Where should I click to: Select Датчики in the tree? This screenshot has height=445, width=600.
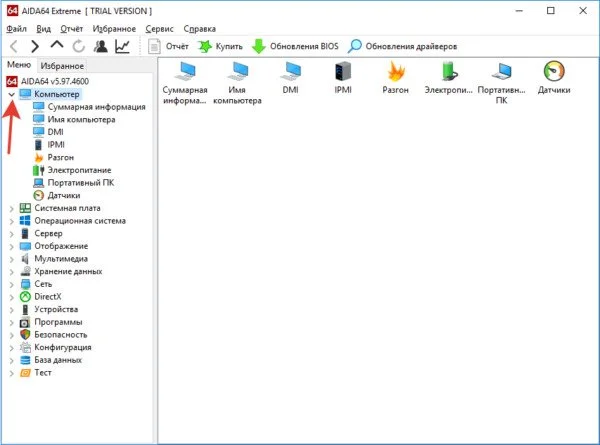pyautogui.click(x=64, y=195)
